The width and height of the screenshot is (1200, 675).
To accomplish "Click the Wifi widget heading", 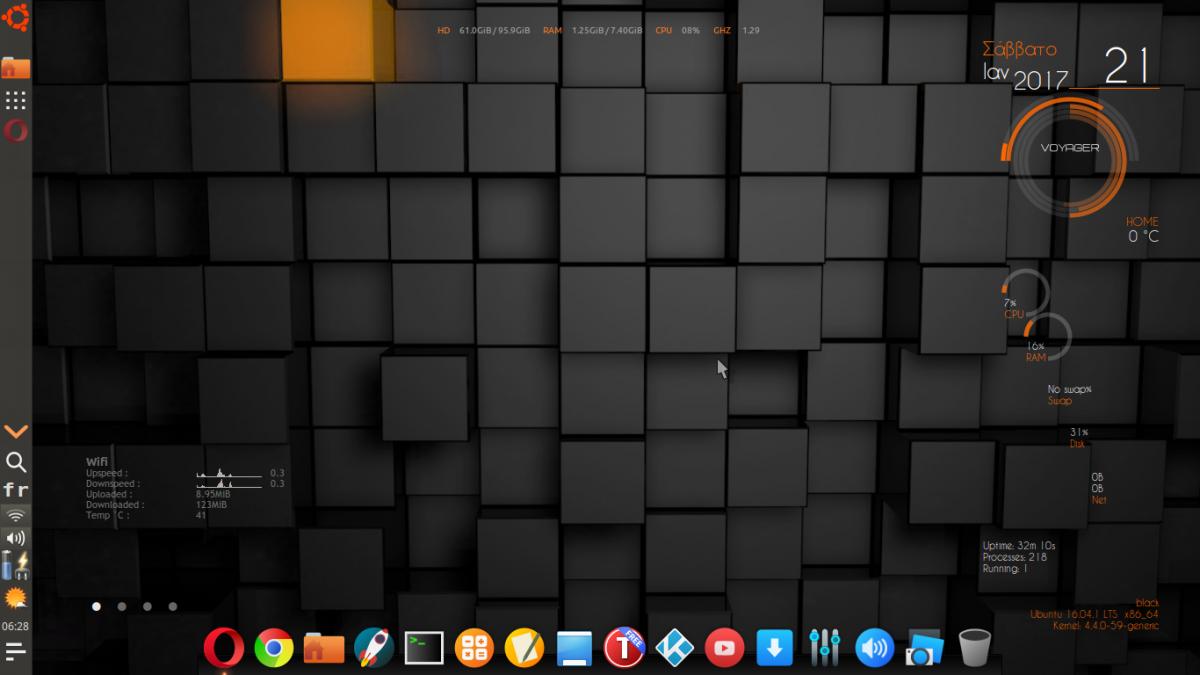I will click(96, 461).
